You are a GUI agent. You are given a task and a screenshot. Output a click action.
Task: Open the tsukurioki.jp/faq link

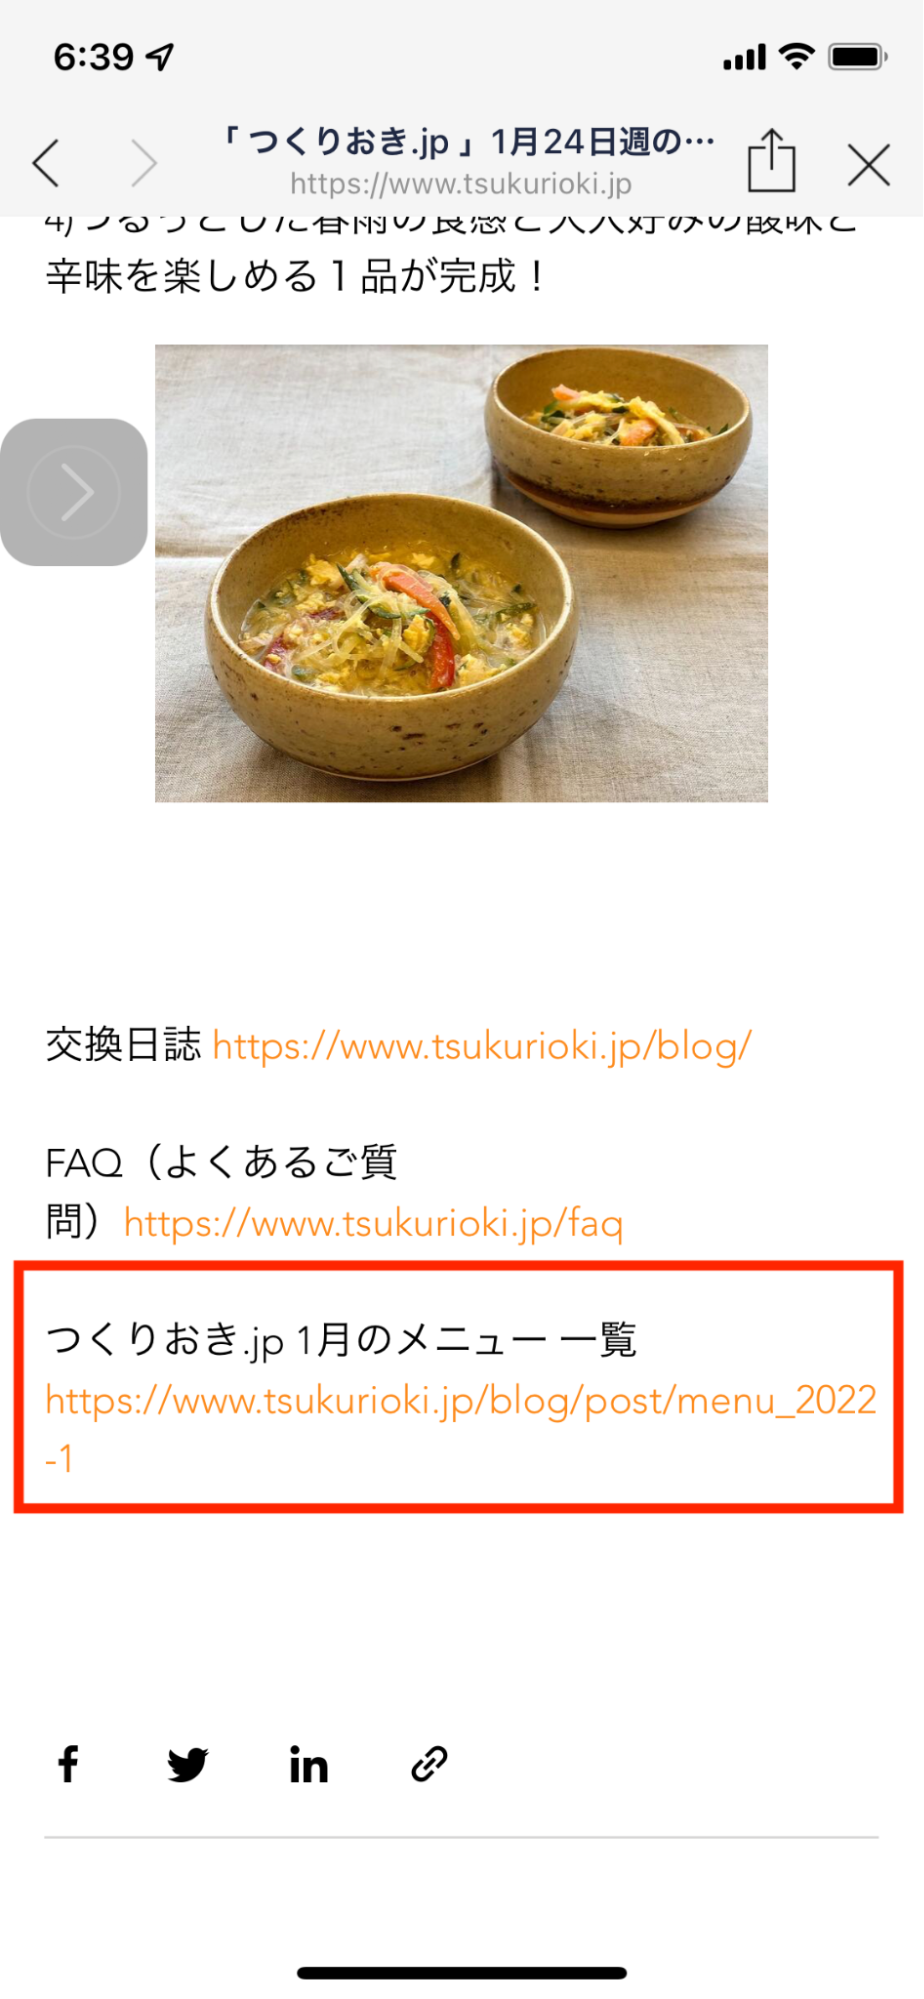(x=373, y=1223)
